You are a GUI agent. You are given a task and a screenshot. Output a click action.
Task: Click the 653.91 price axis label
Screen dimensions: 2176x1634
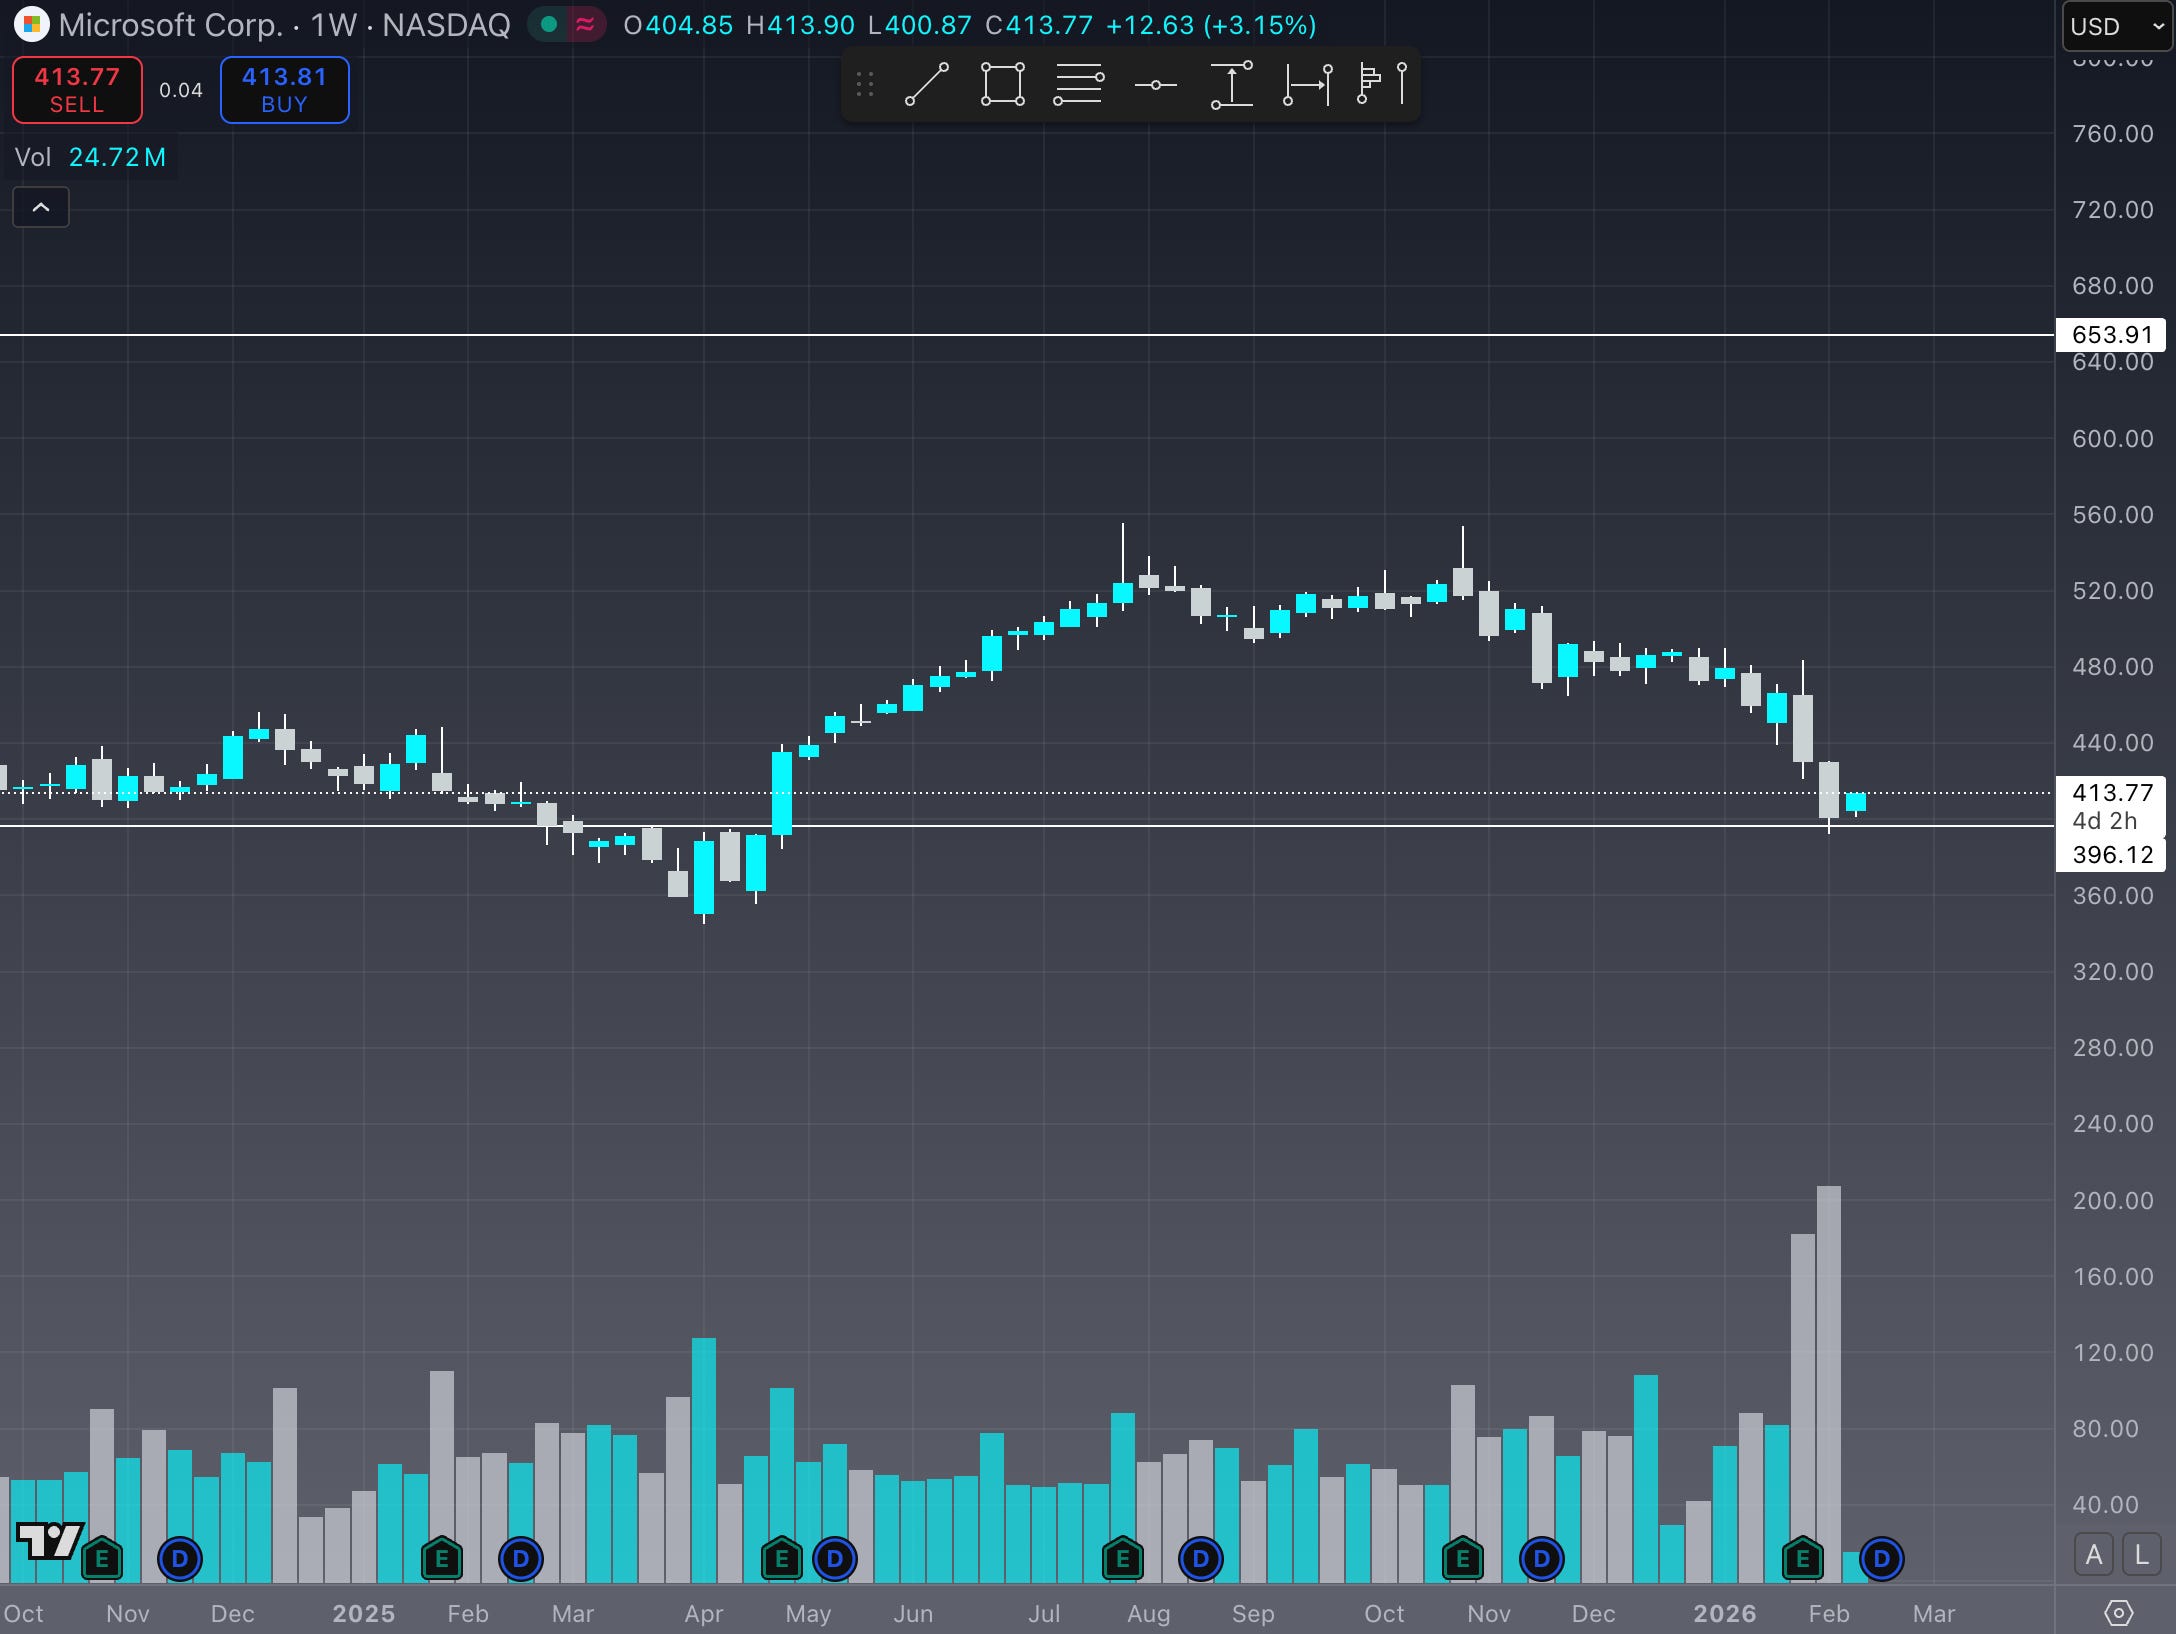[2111, 335]
